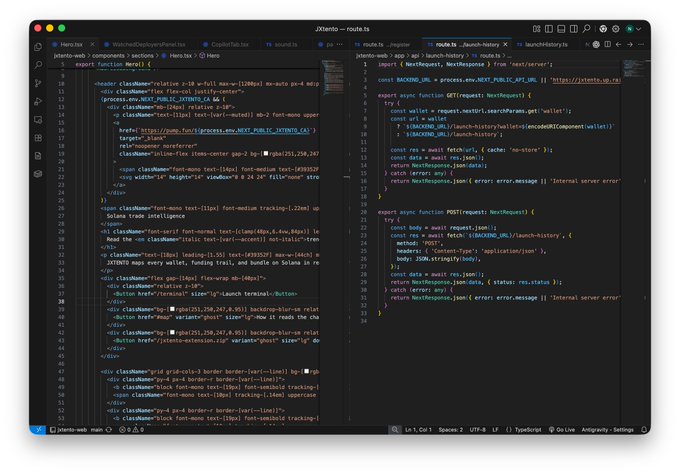The image size is (680, 473).
Task: Click the Hero symbol breadcrumb
Action: pos(209,55)
